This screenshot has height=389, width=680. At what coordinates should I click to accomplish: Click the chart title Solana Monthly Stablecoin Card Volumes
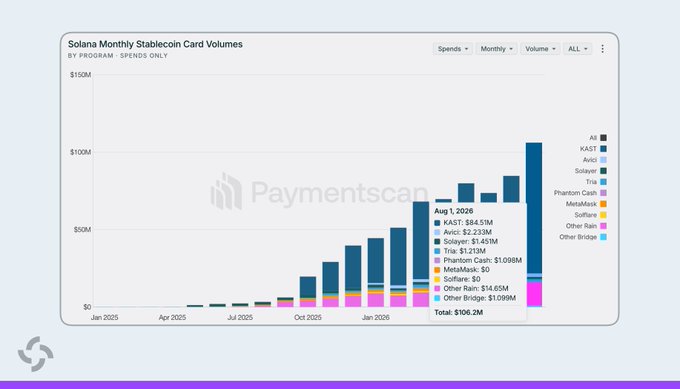(155, 44)
